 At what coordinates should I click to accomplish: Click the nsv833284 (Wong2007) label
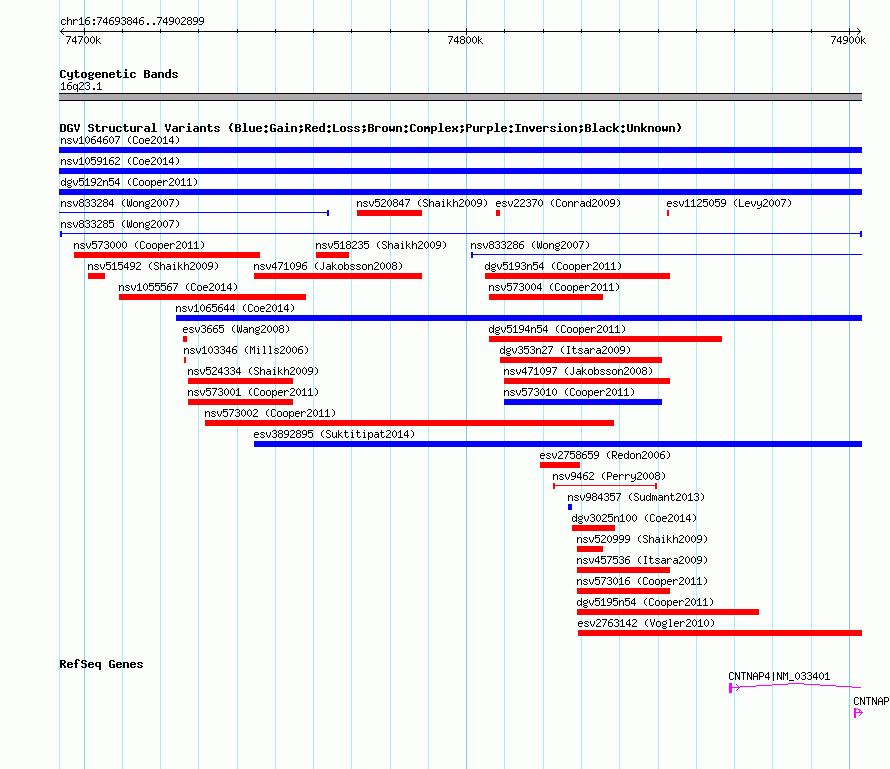(x=120, y=203)
